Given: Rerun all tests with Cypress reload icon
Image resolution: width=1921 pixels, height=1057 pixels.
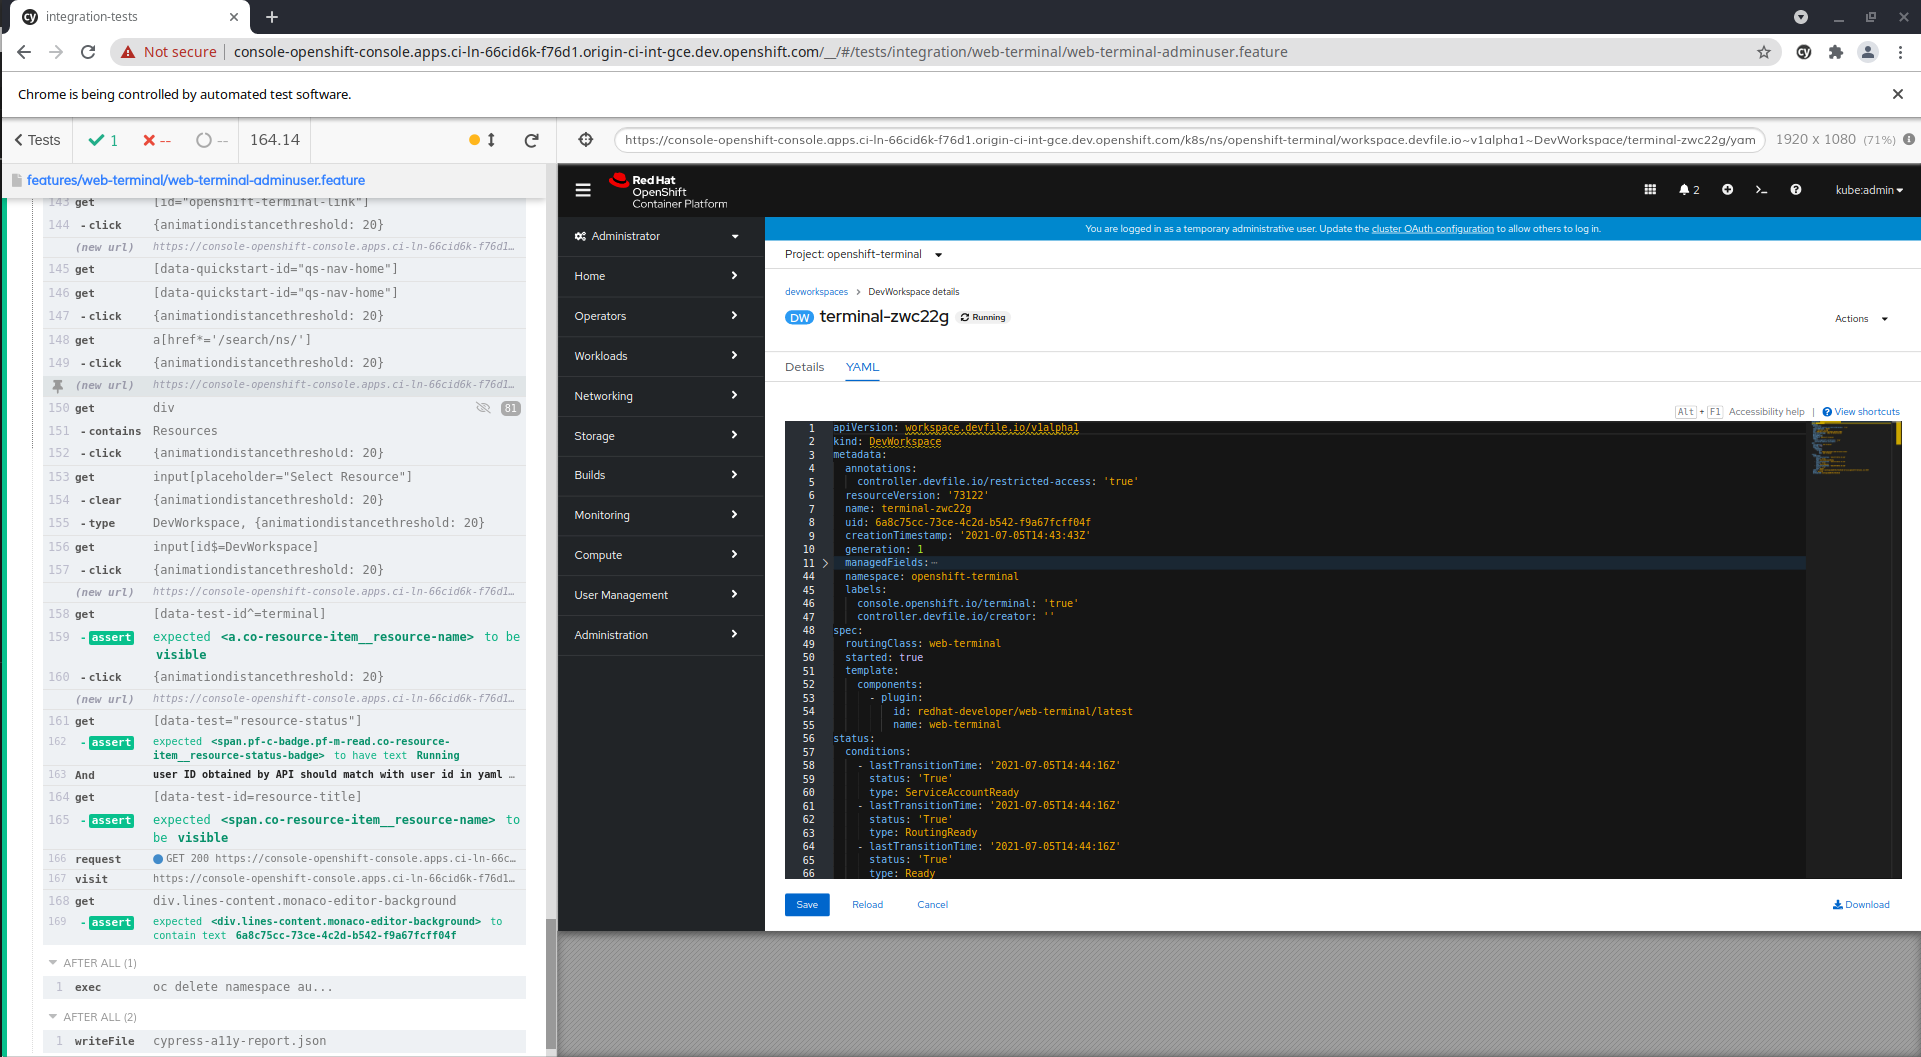Looking at the screenshot, I should 532,140.
